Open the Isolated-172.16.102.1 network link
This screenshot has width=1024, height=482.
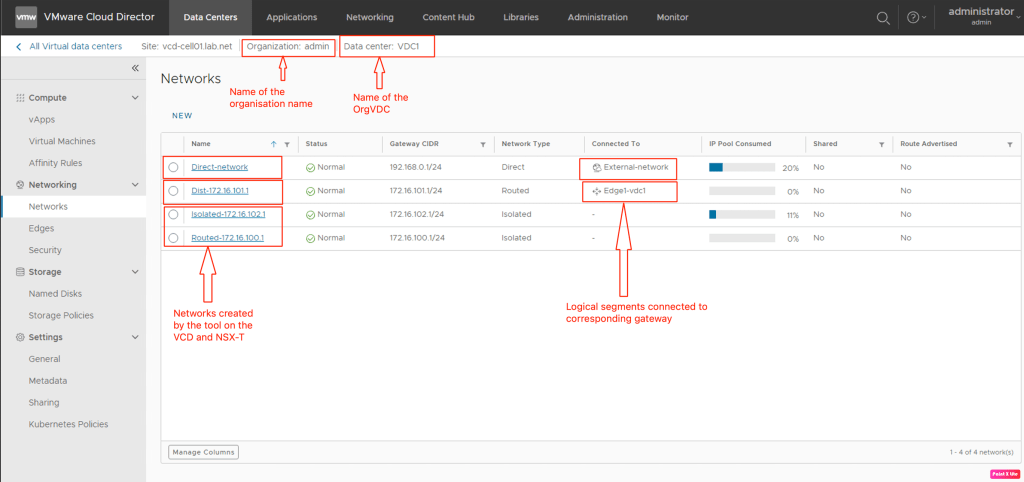[228, 214]
